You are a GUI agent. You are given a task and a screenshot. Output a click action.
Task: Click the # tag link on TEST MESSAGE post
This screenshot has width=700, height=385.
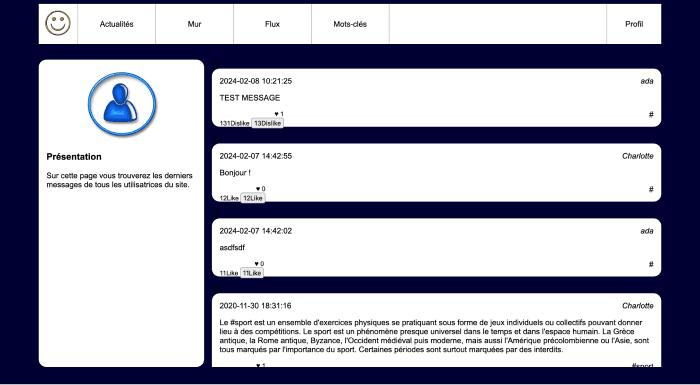tap(651, 114)
